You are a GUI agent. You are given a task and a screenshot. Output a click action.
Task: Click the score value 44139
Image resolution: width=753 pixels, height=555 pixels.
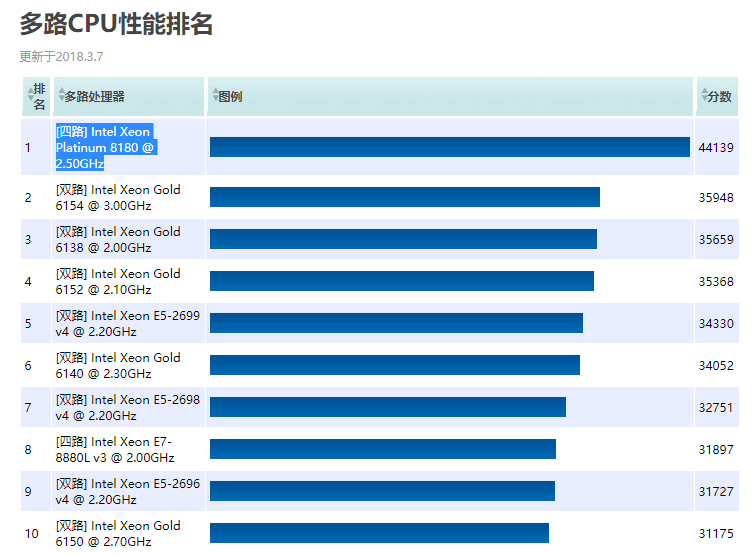click(x=716, y=147)
